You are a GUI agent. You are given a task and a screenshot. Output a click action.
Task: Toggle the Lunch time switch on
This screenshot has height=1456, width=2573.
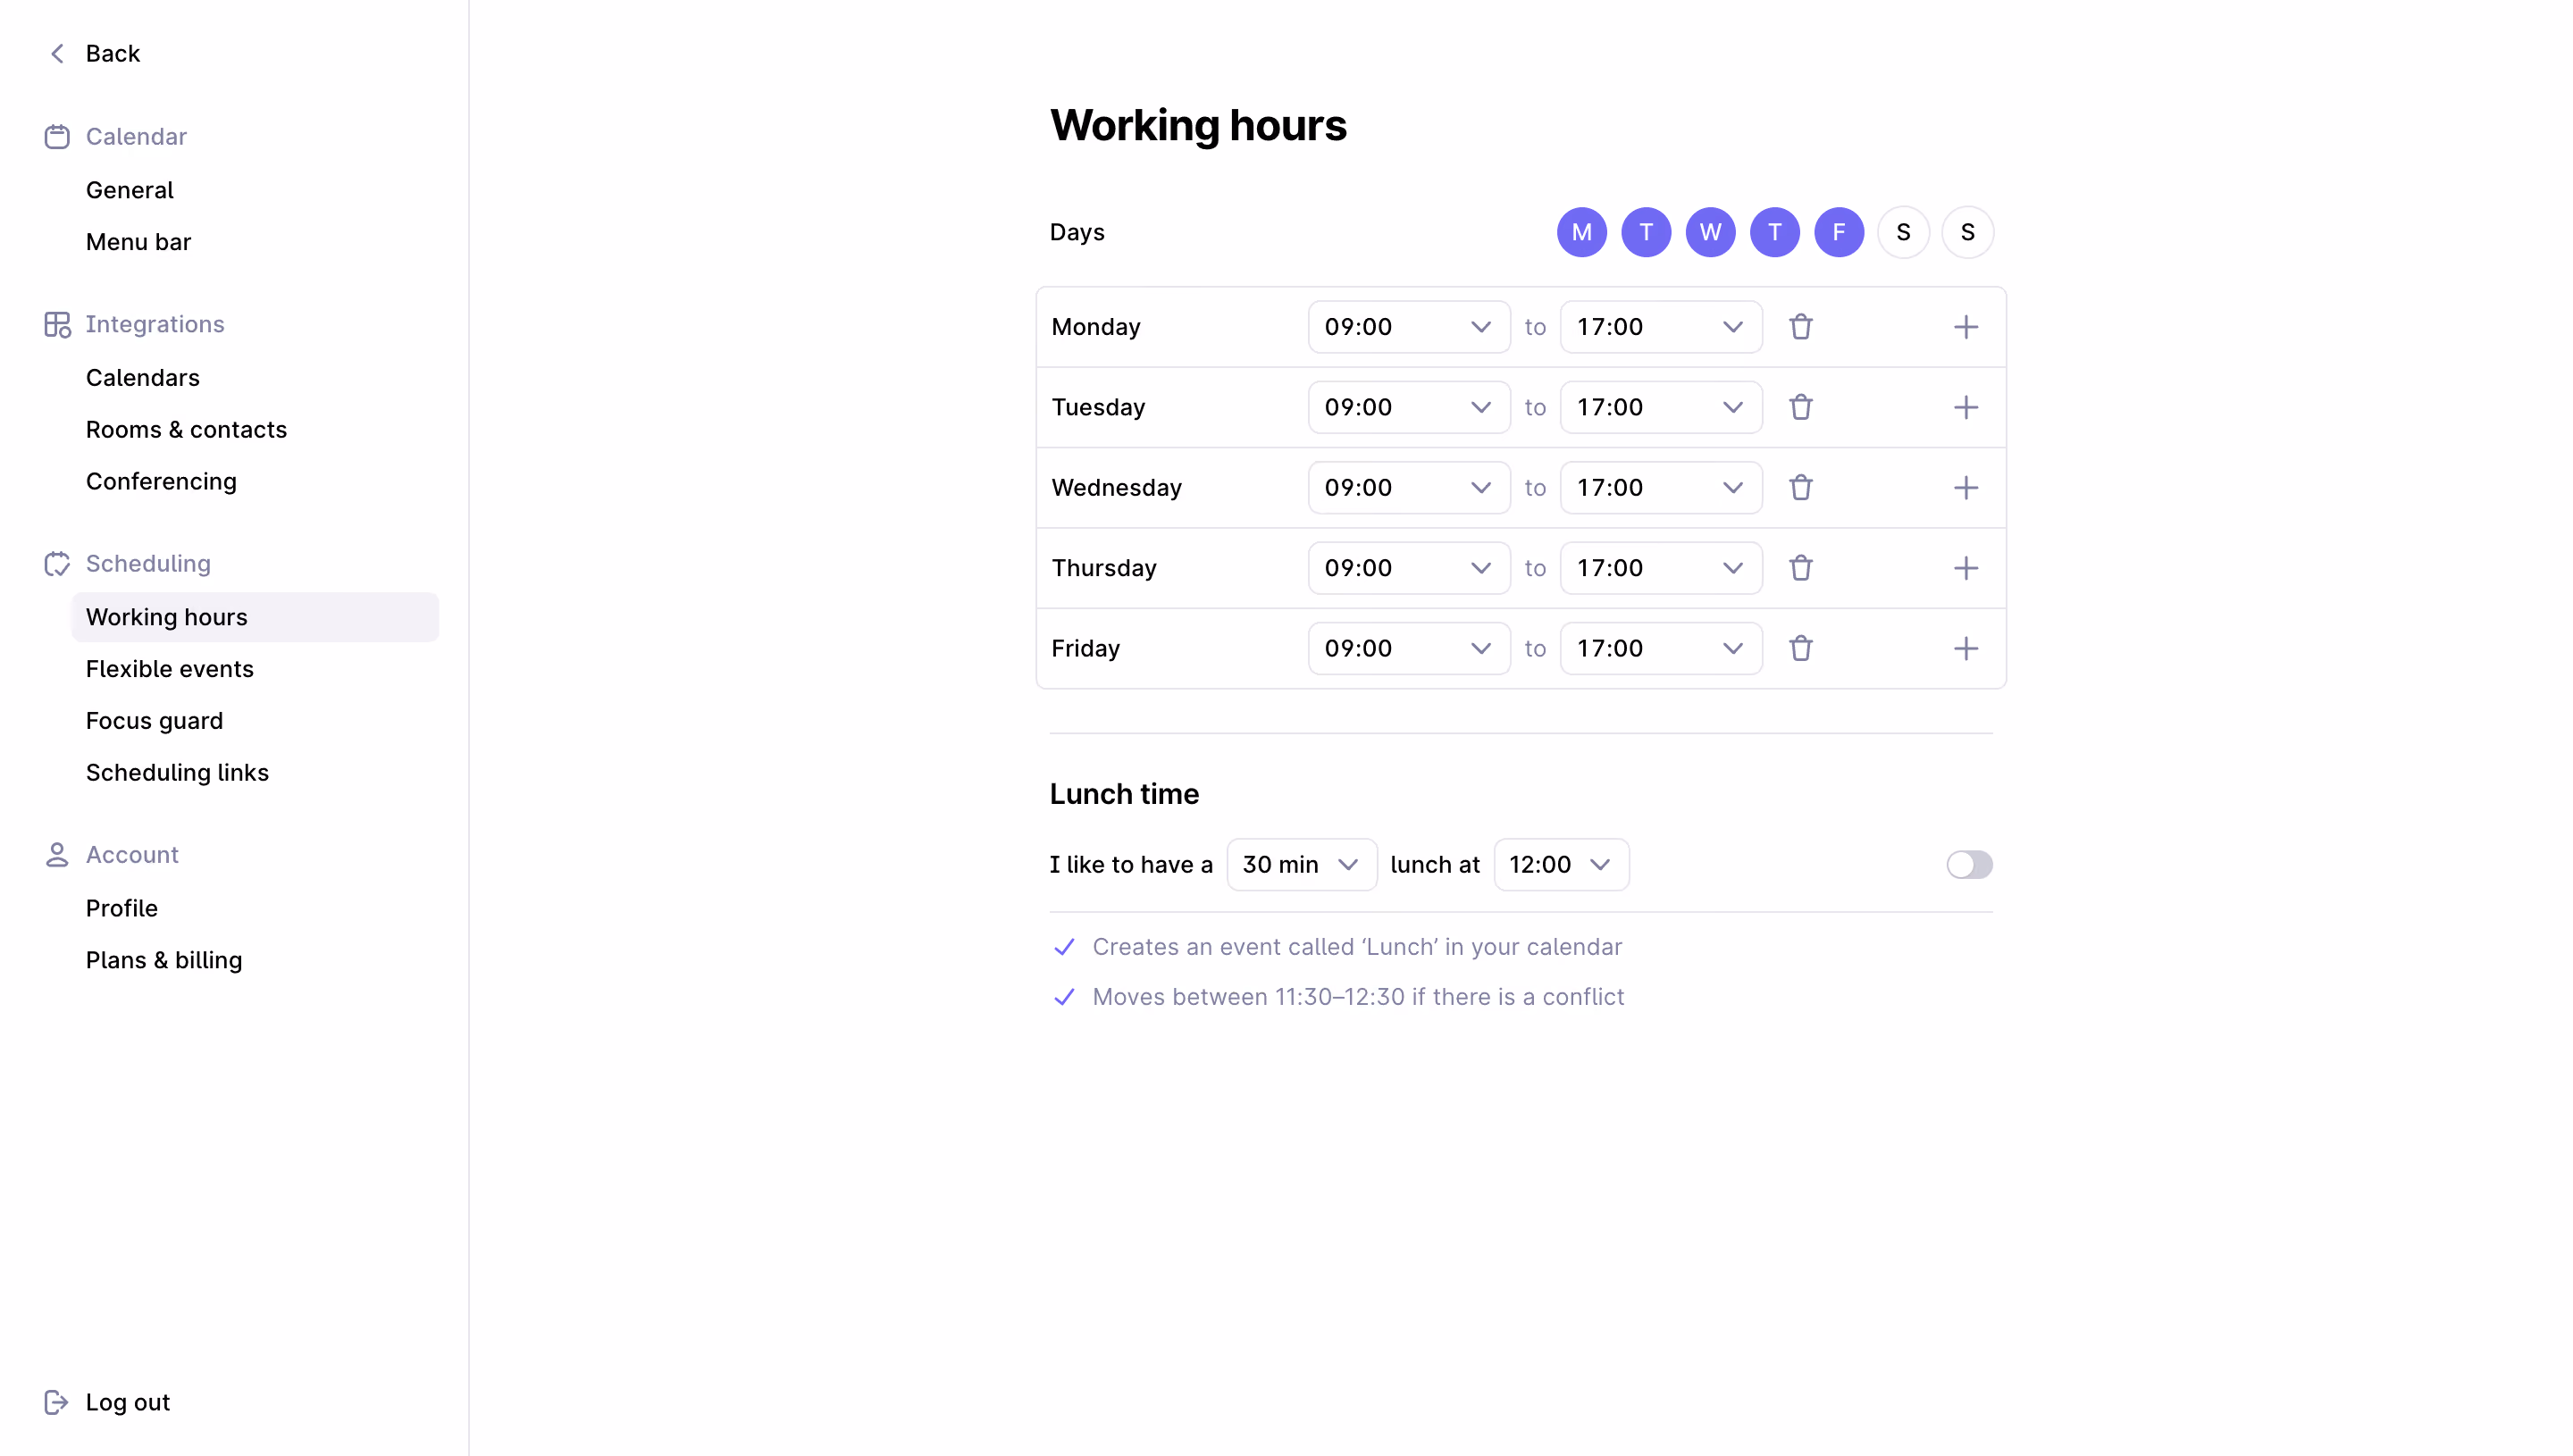point(1968,864)
